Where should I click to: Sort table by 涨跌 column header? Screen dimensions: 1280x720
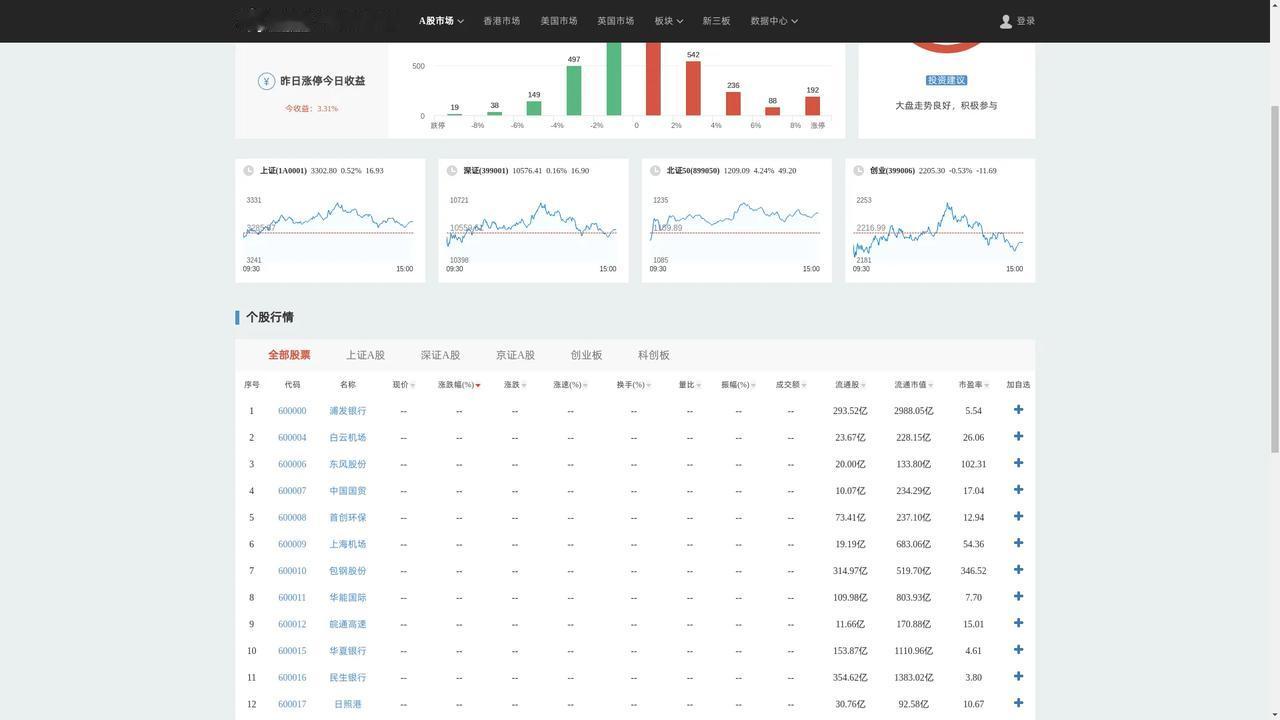tap(515, 385)
